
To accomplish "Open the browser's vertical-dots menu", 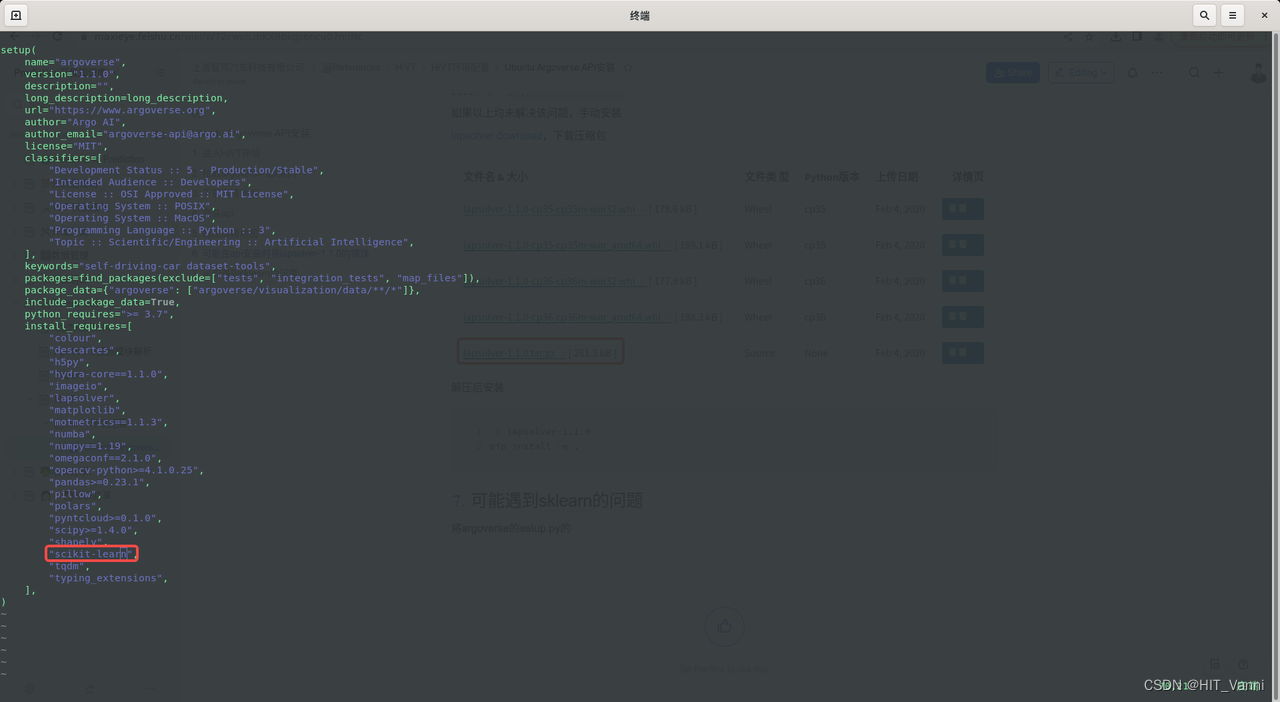I will point(1266,37).
